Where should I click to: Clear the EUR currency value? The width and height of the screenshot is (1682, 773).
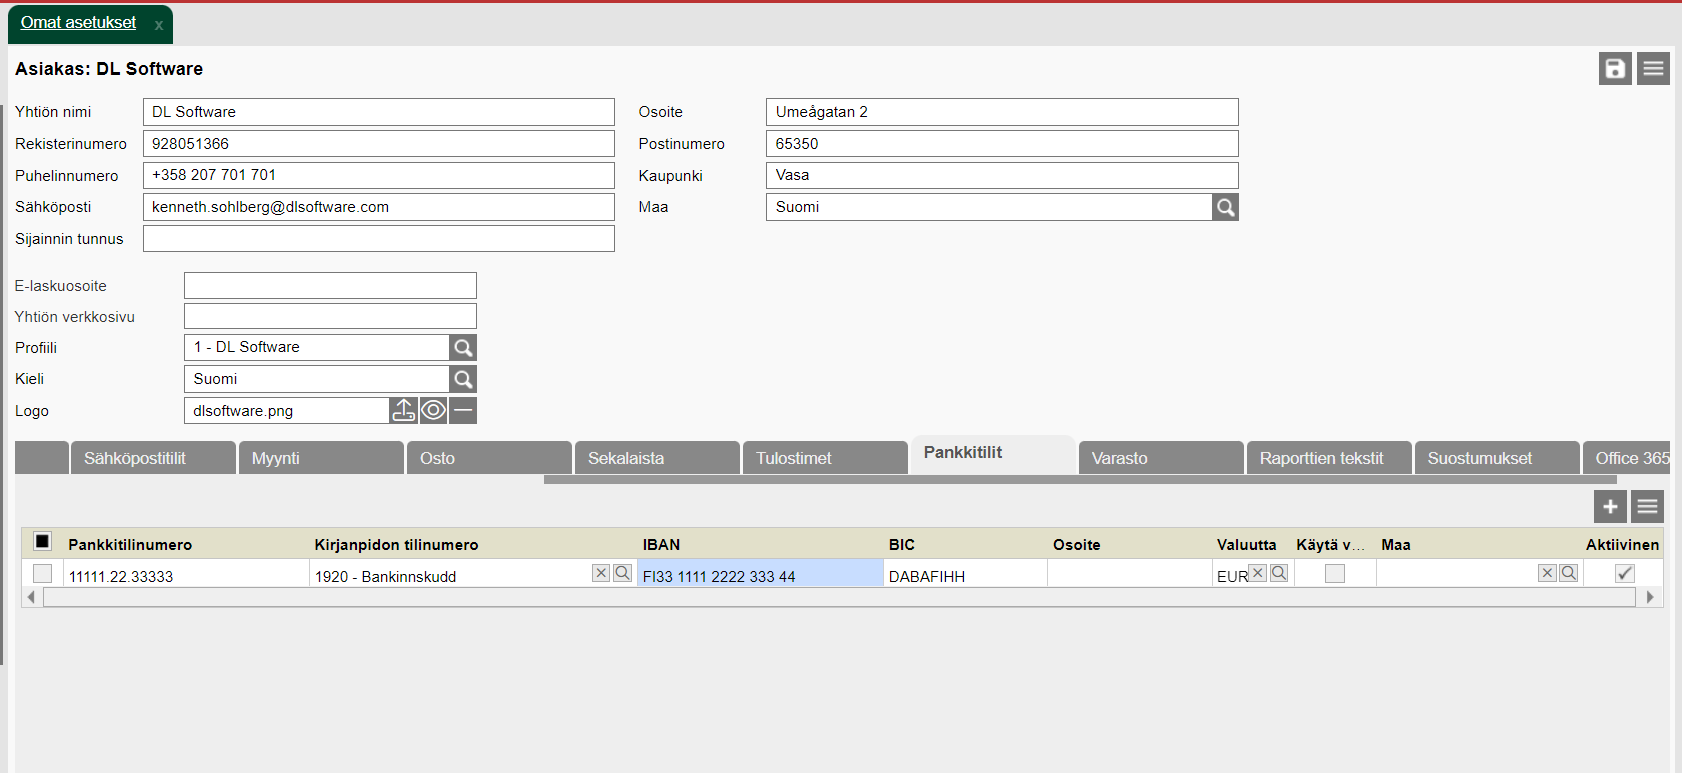pos(1258,573)
